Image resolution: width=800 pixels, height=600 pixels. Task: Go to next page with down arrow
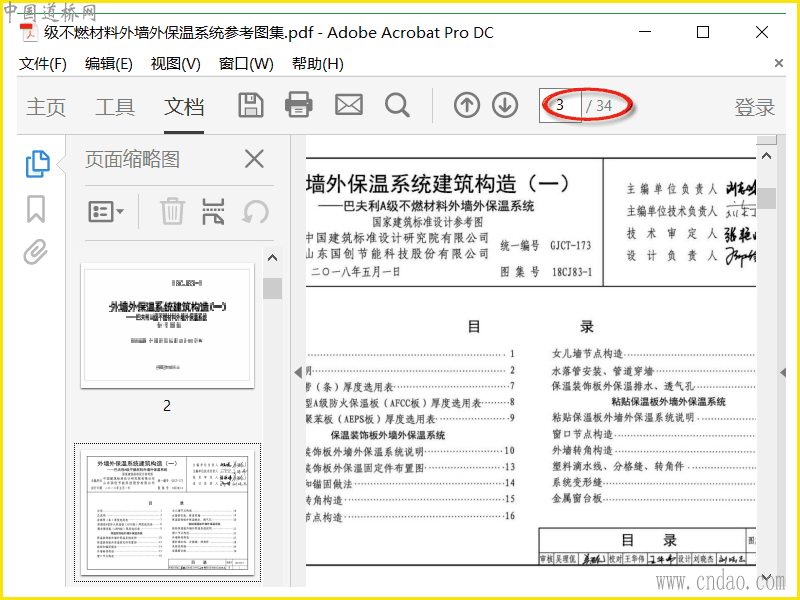(x=505, y=105)
